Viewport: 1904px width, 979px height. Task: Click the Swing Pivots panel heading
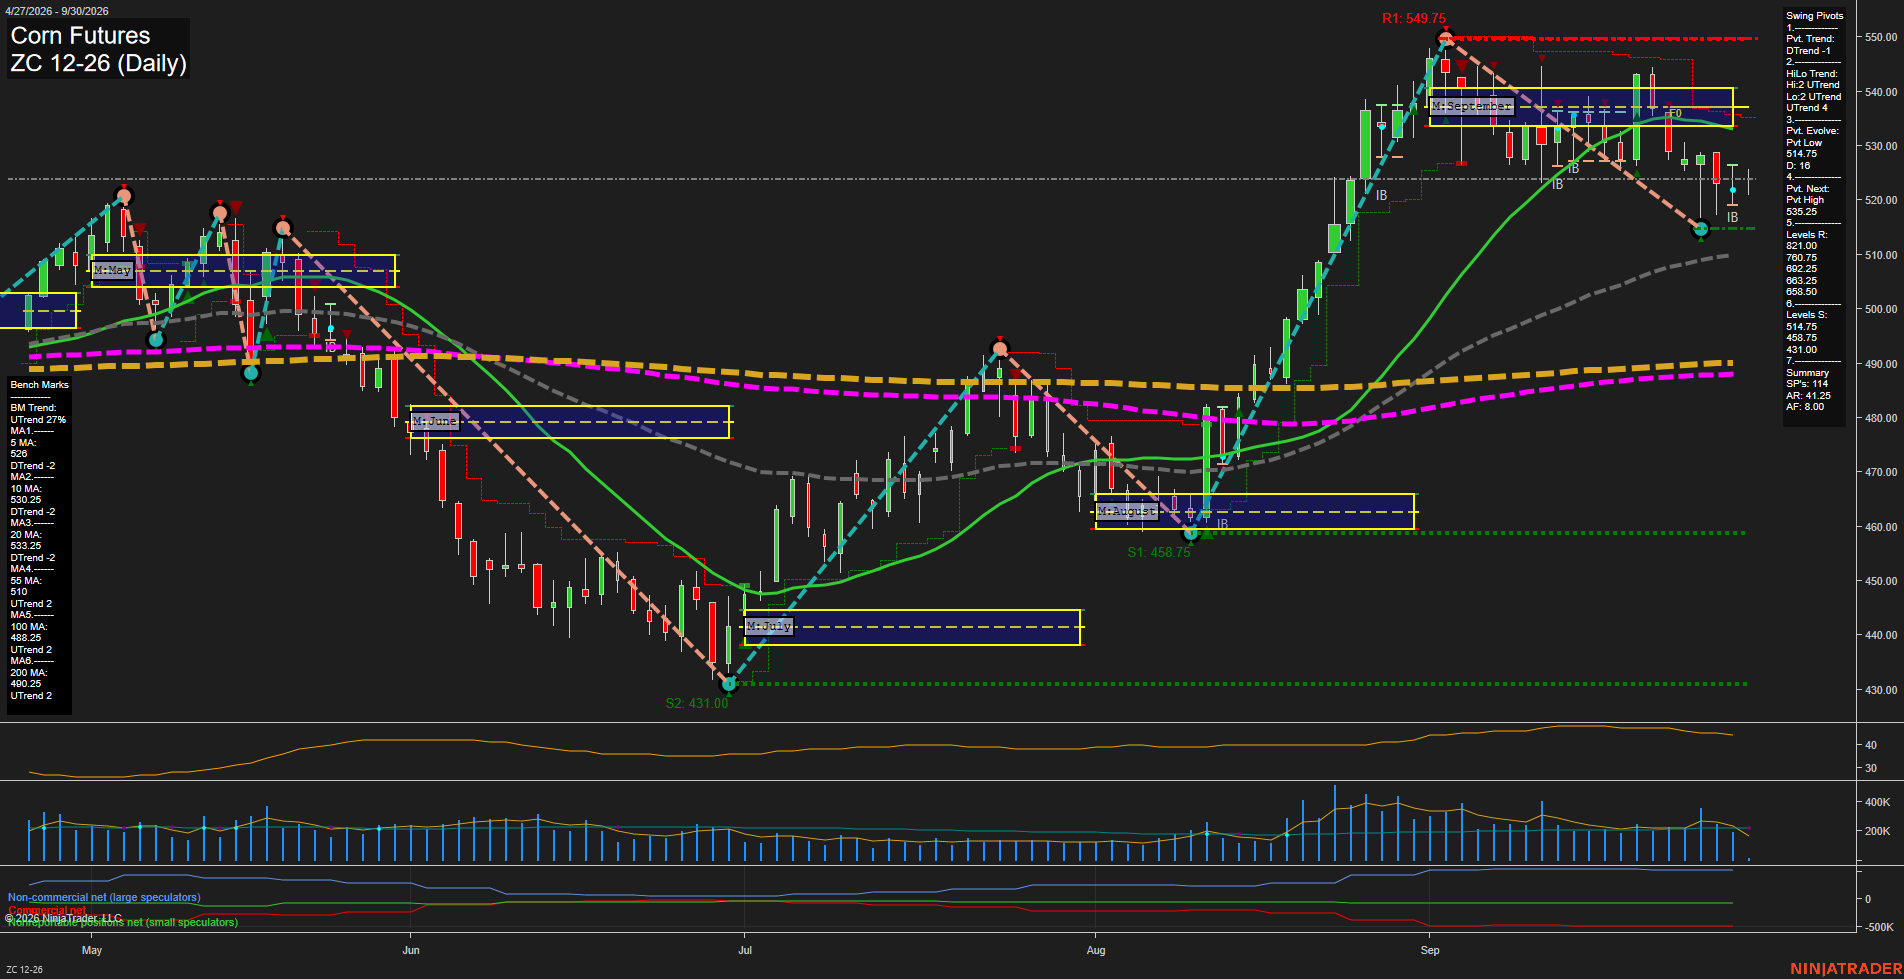(x=1814, y=16)
